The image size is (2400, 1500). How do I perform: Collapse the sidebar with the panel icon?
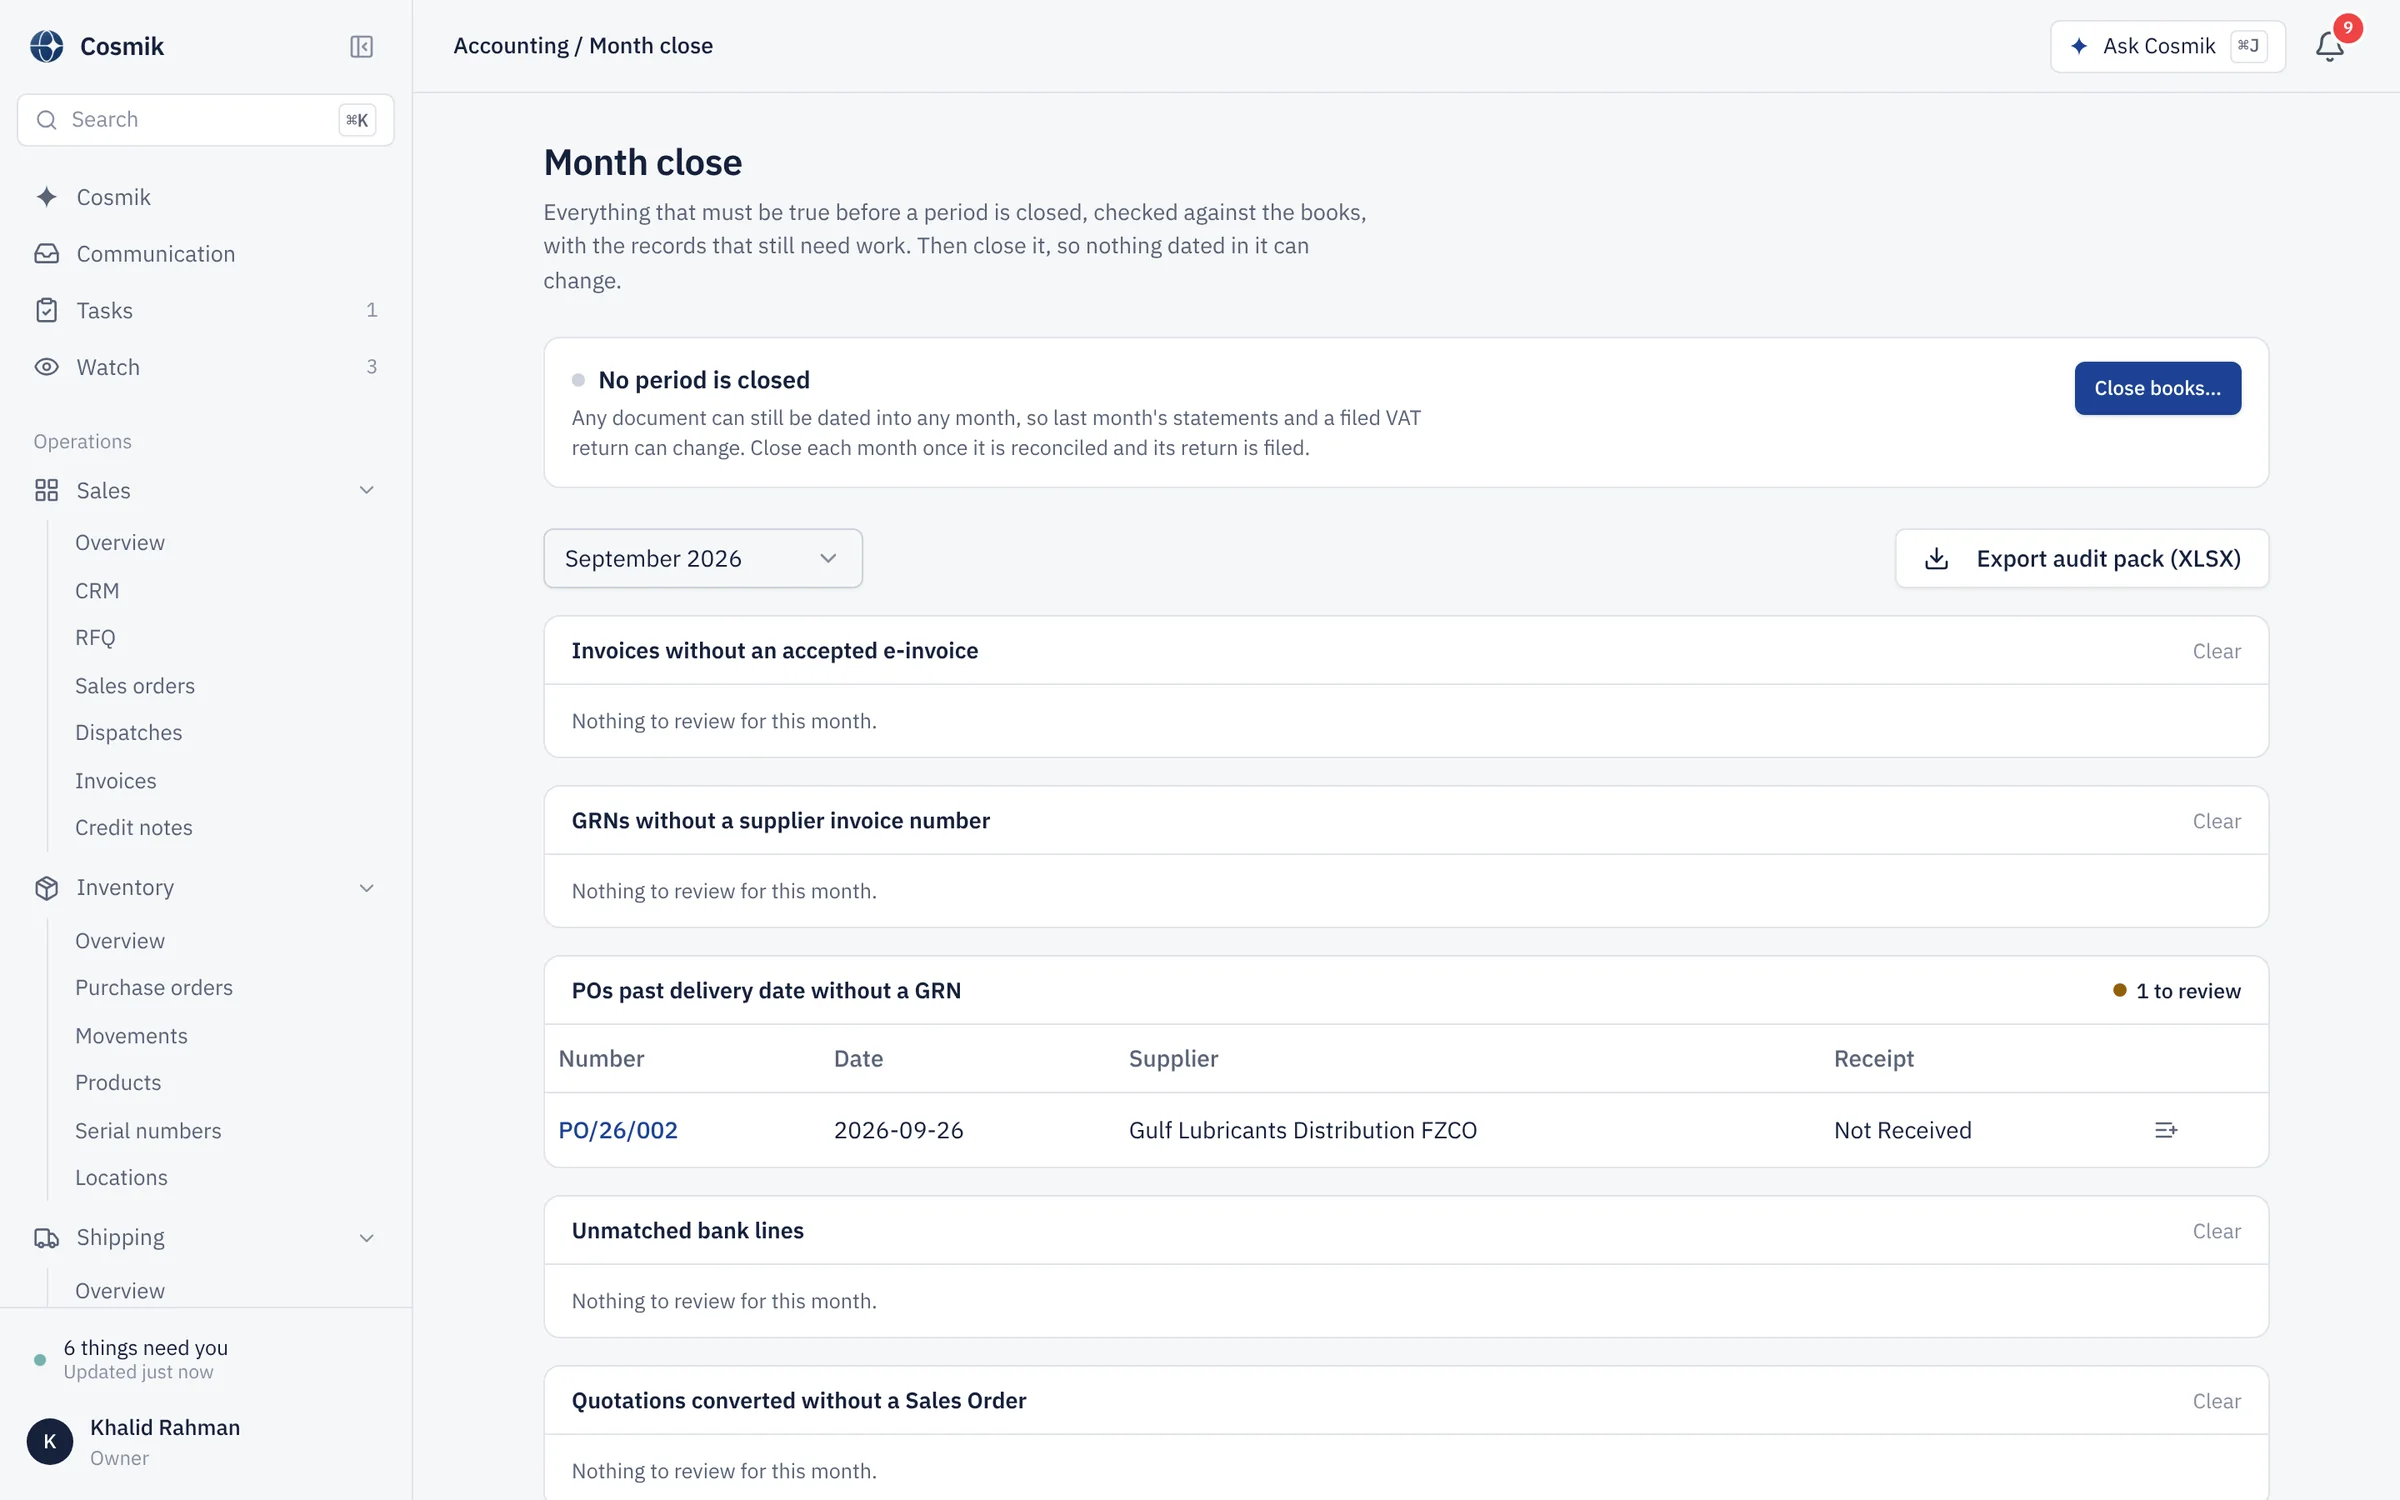(x=361, y=46)
